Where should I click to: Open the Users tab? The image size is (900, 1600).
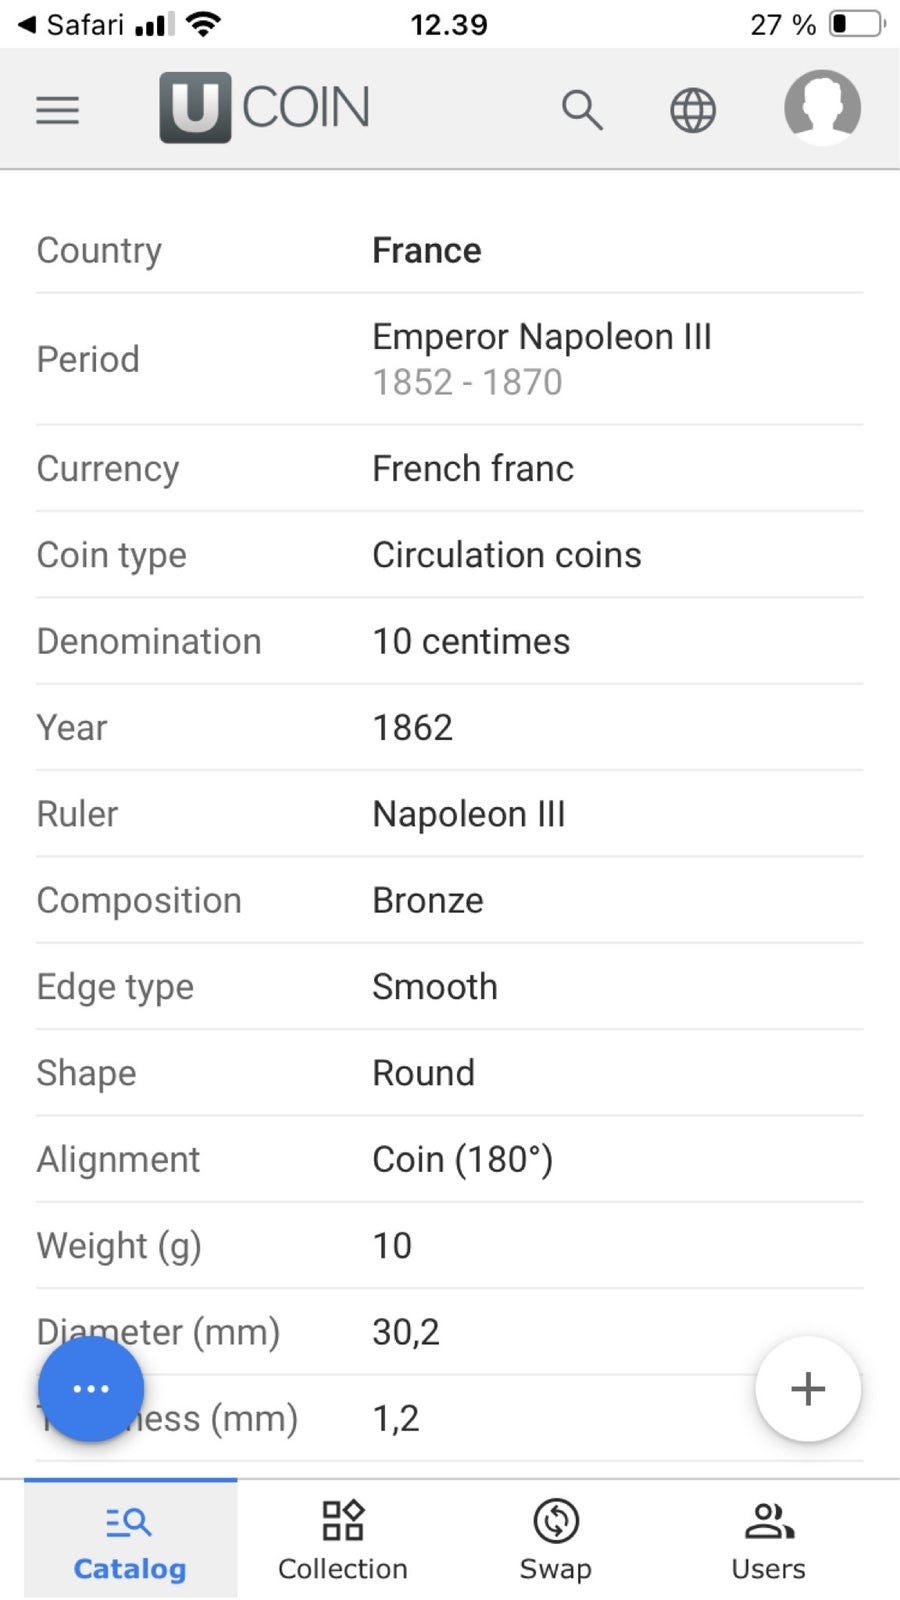pyautogui.click(x=768, y=1539)
